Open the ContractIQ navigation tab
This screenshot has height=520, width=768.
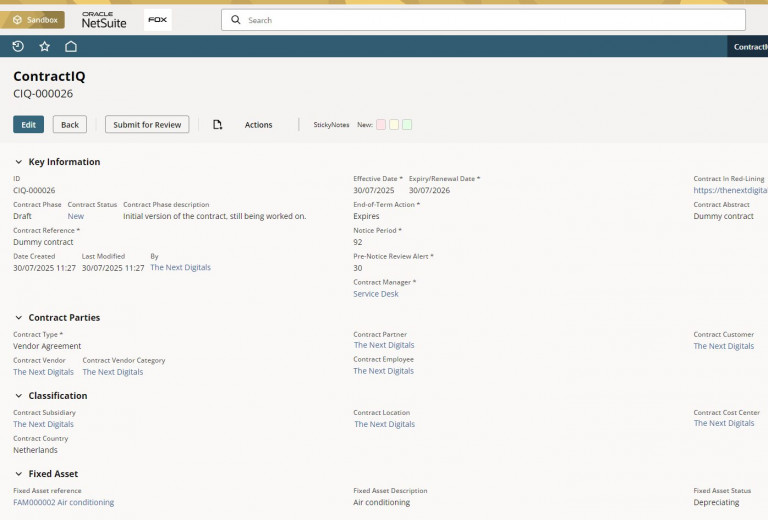pos(749,47)
